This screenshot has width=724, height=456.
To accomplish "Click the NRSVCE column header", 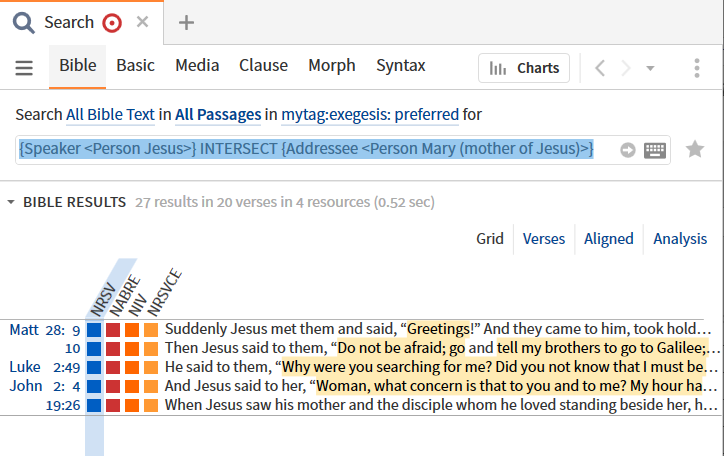I will 164,292.
